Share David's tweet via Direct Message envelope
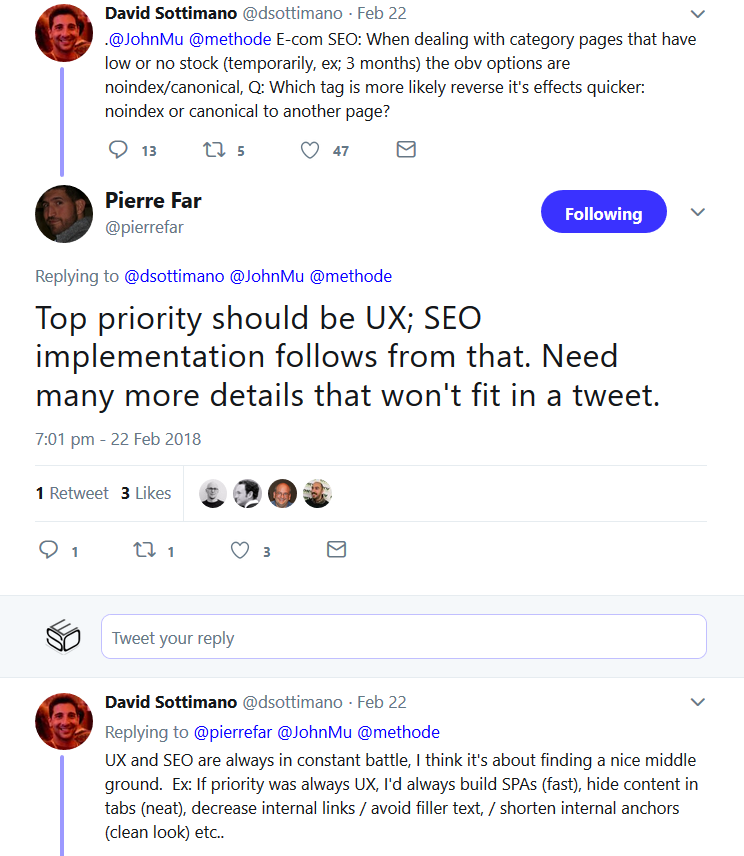744x856 pixels. [x=406, y=149]
